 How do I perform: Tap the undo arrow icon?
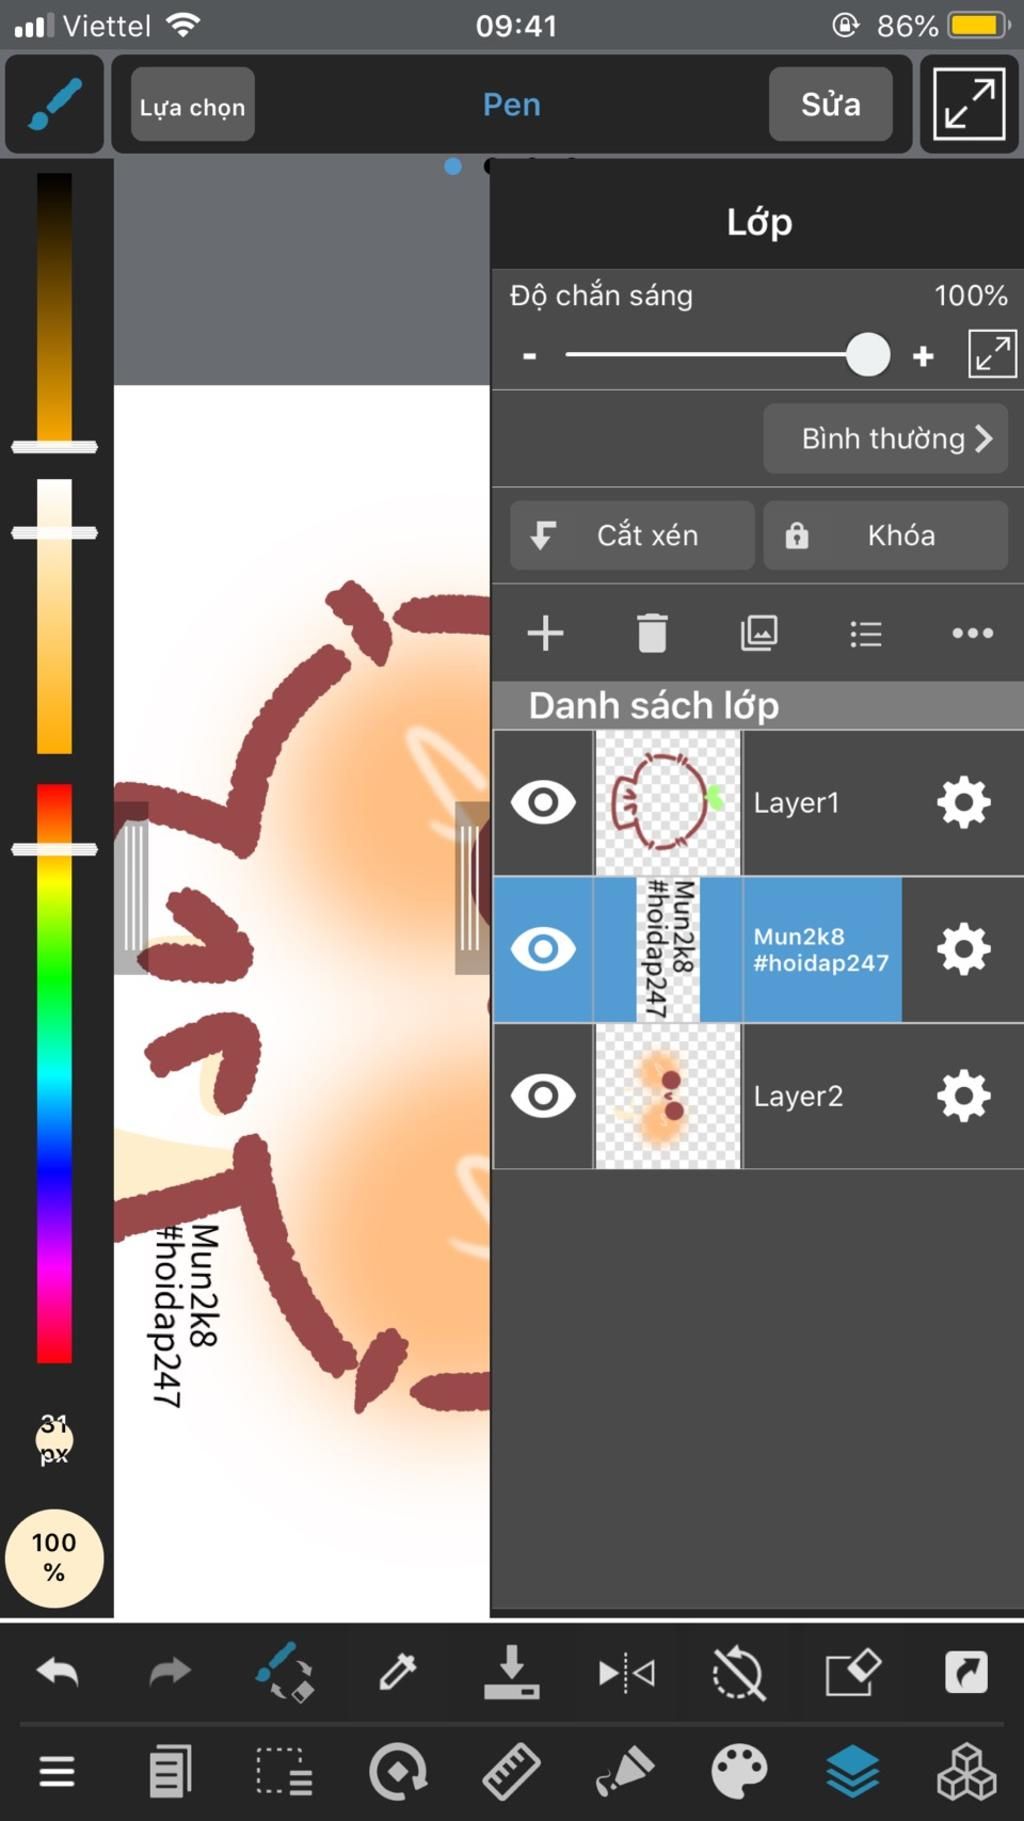pyautogui.click(x=57, y=1671)
